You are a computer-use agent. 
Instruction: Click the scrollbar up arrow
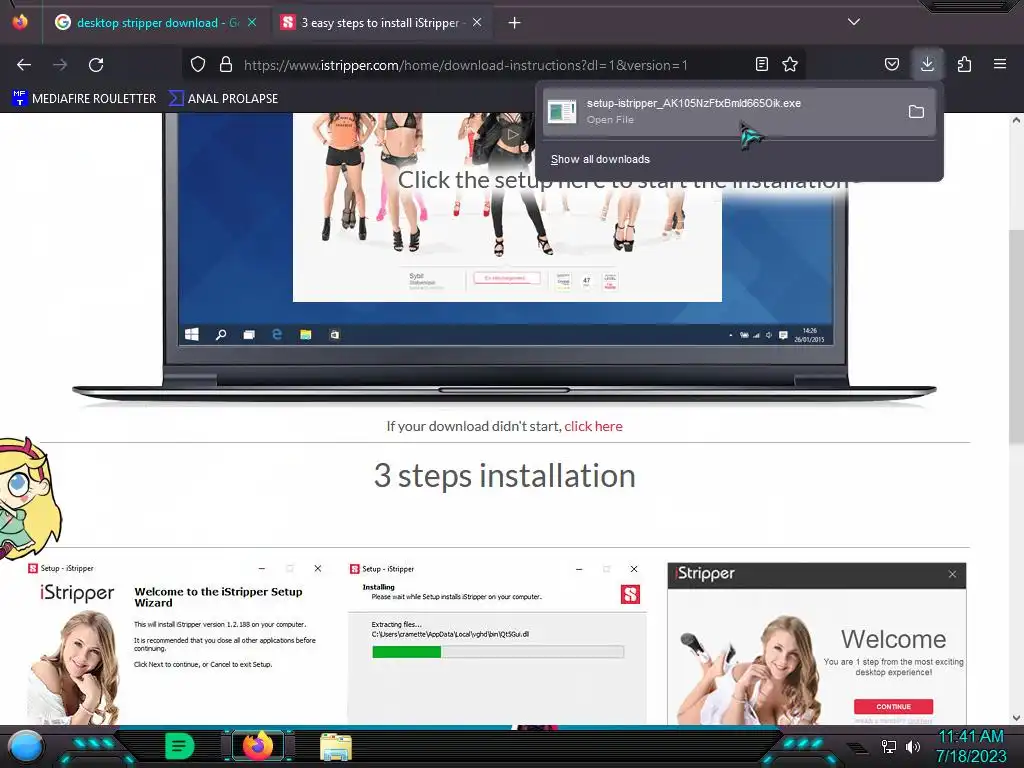pyautogui.click(x=1016, y=120)
